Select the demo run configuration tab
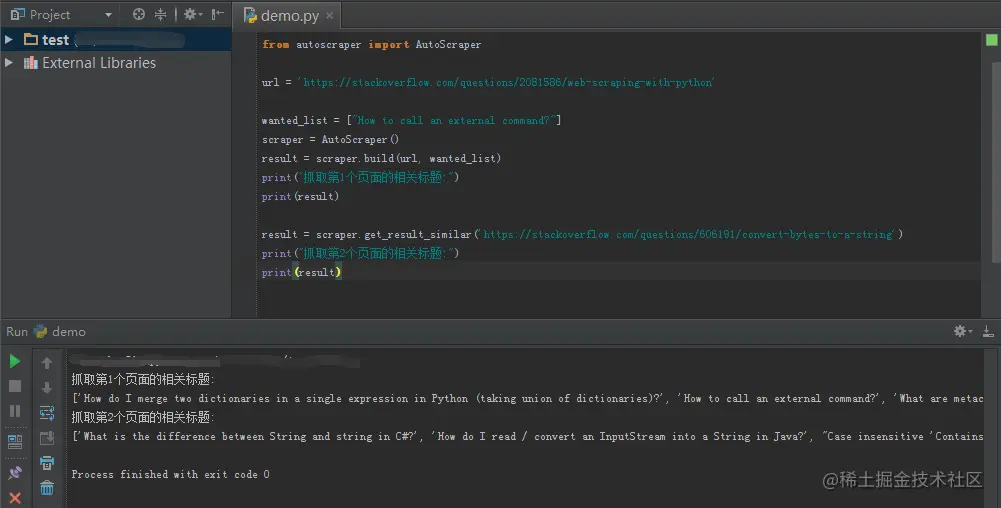Screen dimensions: 1001x508 (x=59, y=331)
